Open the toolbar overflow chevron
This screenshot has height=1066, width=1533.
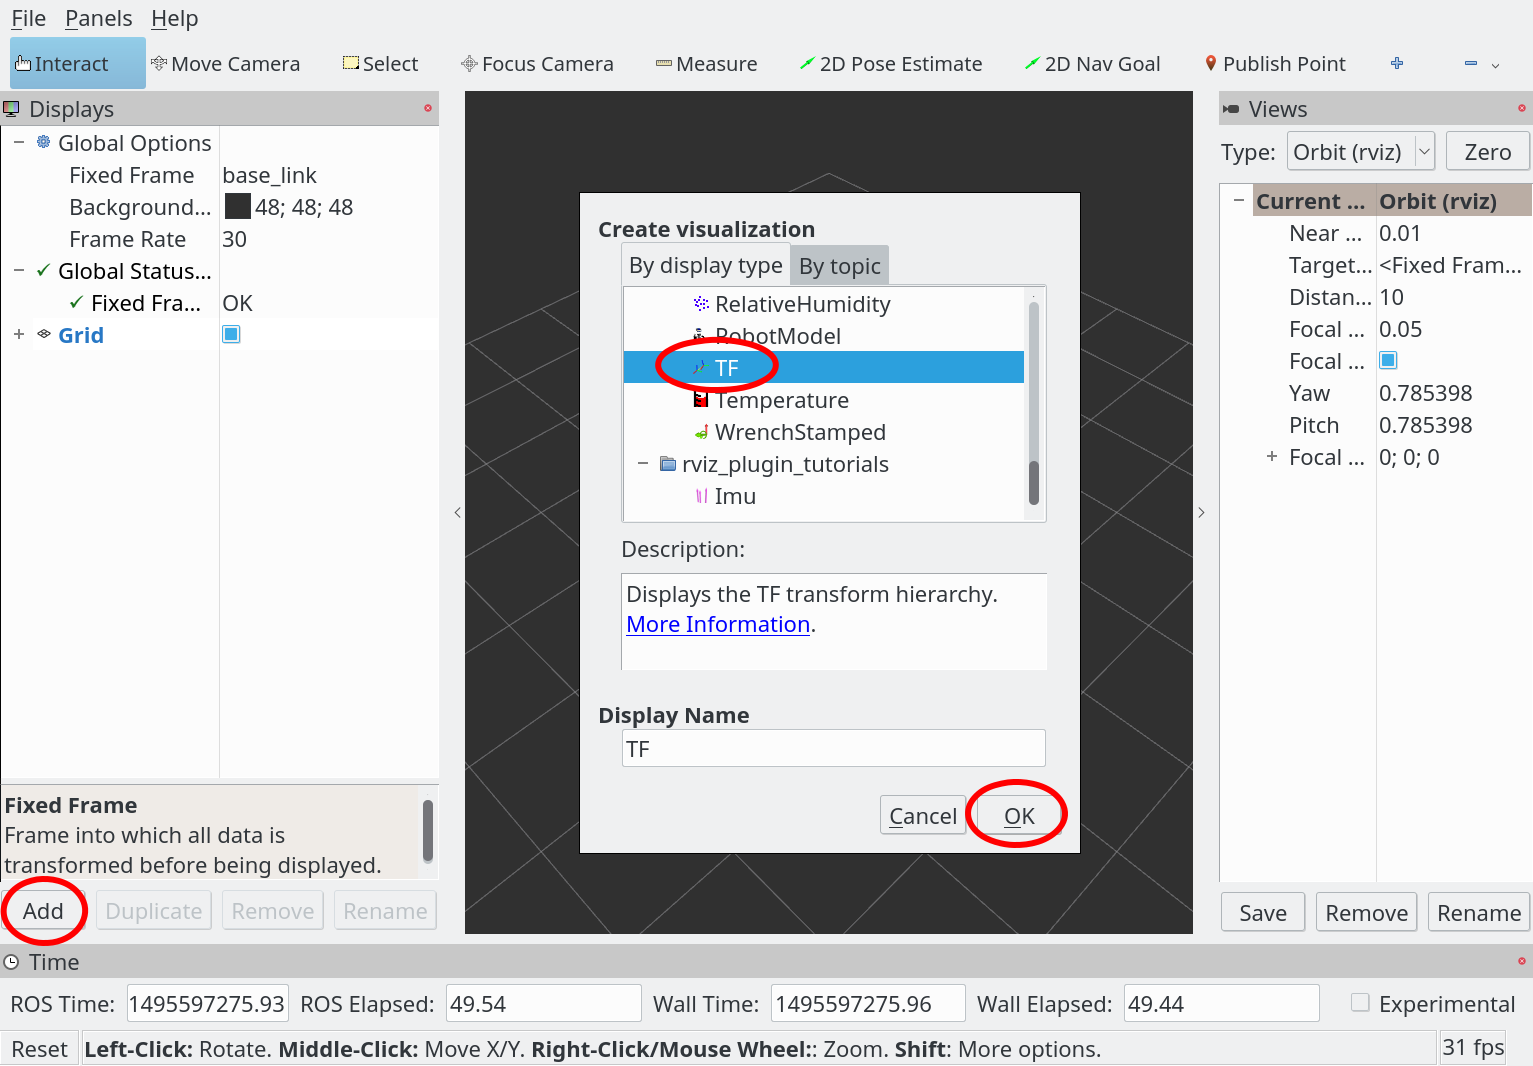coord(1496,65)
